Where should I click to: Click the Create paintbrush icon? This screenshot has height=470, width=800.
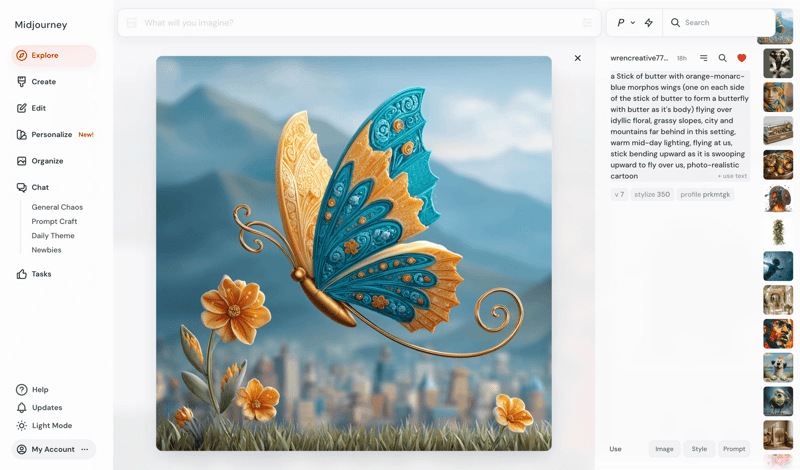tap(21, 82)
